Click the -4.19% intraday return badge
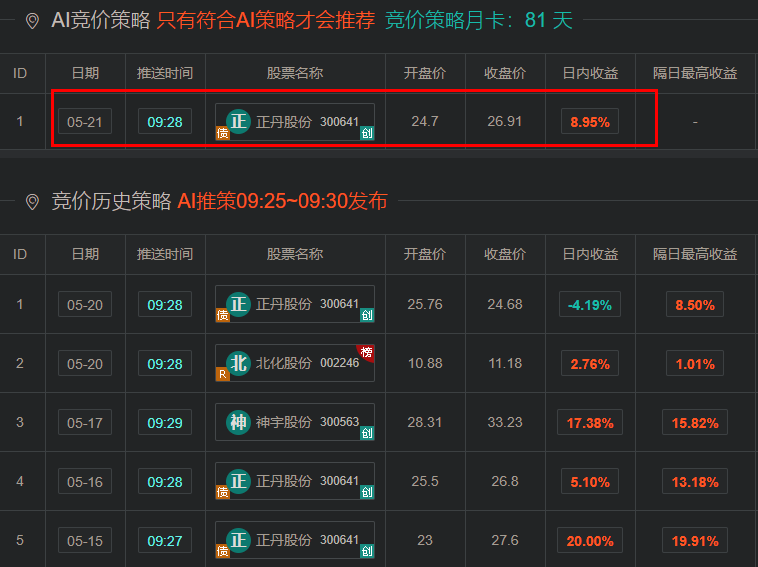The width and height of the screenshot is (758, 567). tap(590, 305)
